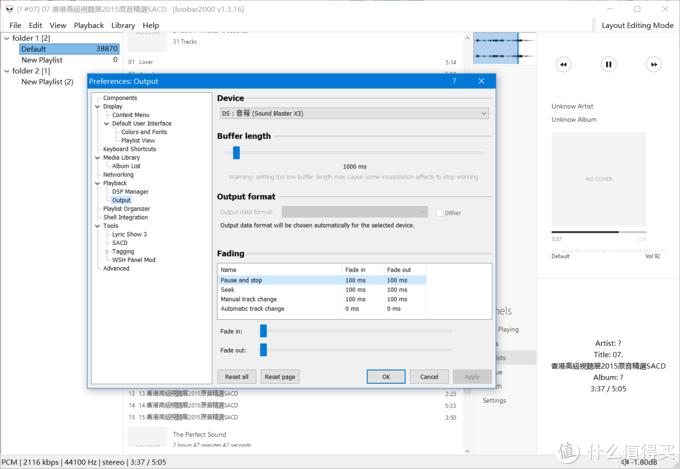
Task: Pause playback with the pause button
Action: tap(608, 65)
